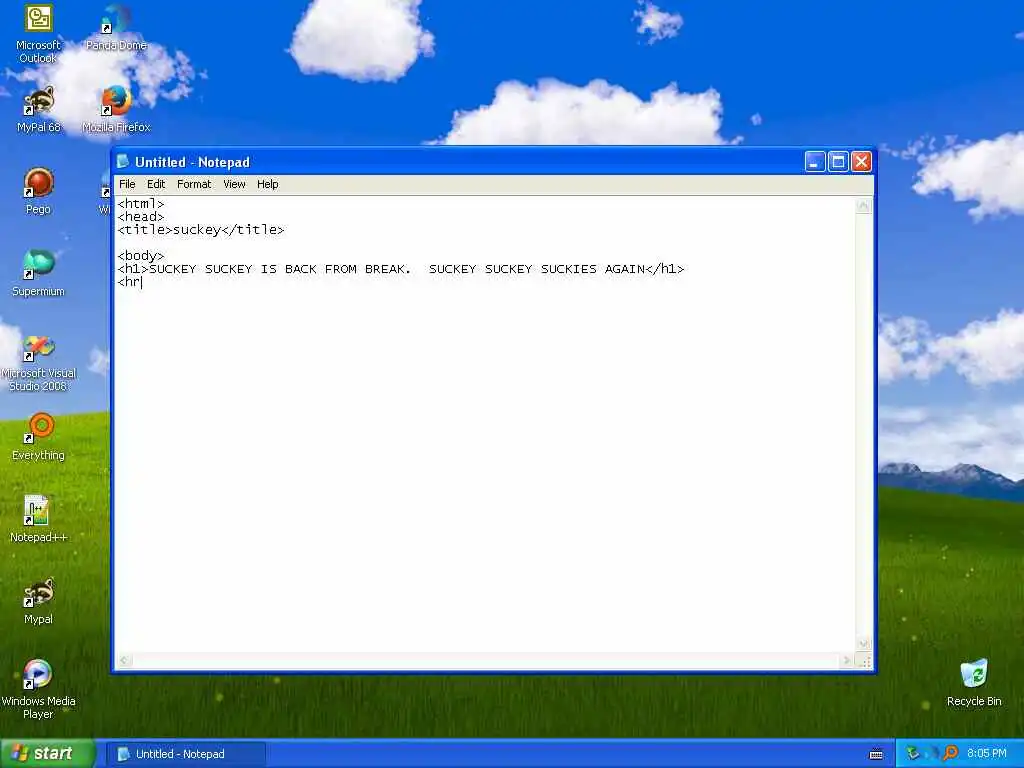
Task: Open the Windows Start menu
Action: (47, 754)
